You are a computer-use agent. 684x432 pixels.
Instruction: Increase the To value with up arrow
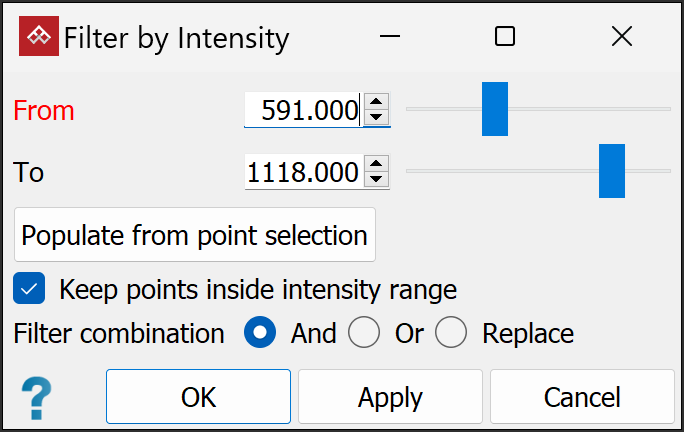[x=376, y=165]
